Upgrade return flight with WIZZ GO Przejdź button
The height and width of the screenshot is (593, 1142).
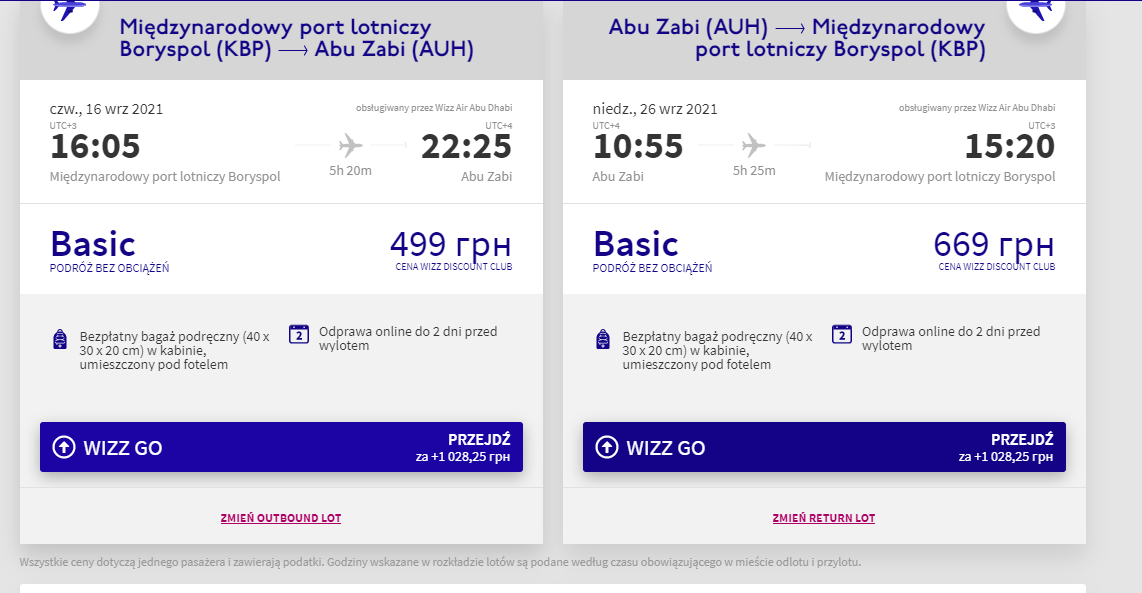pos(824,447)
